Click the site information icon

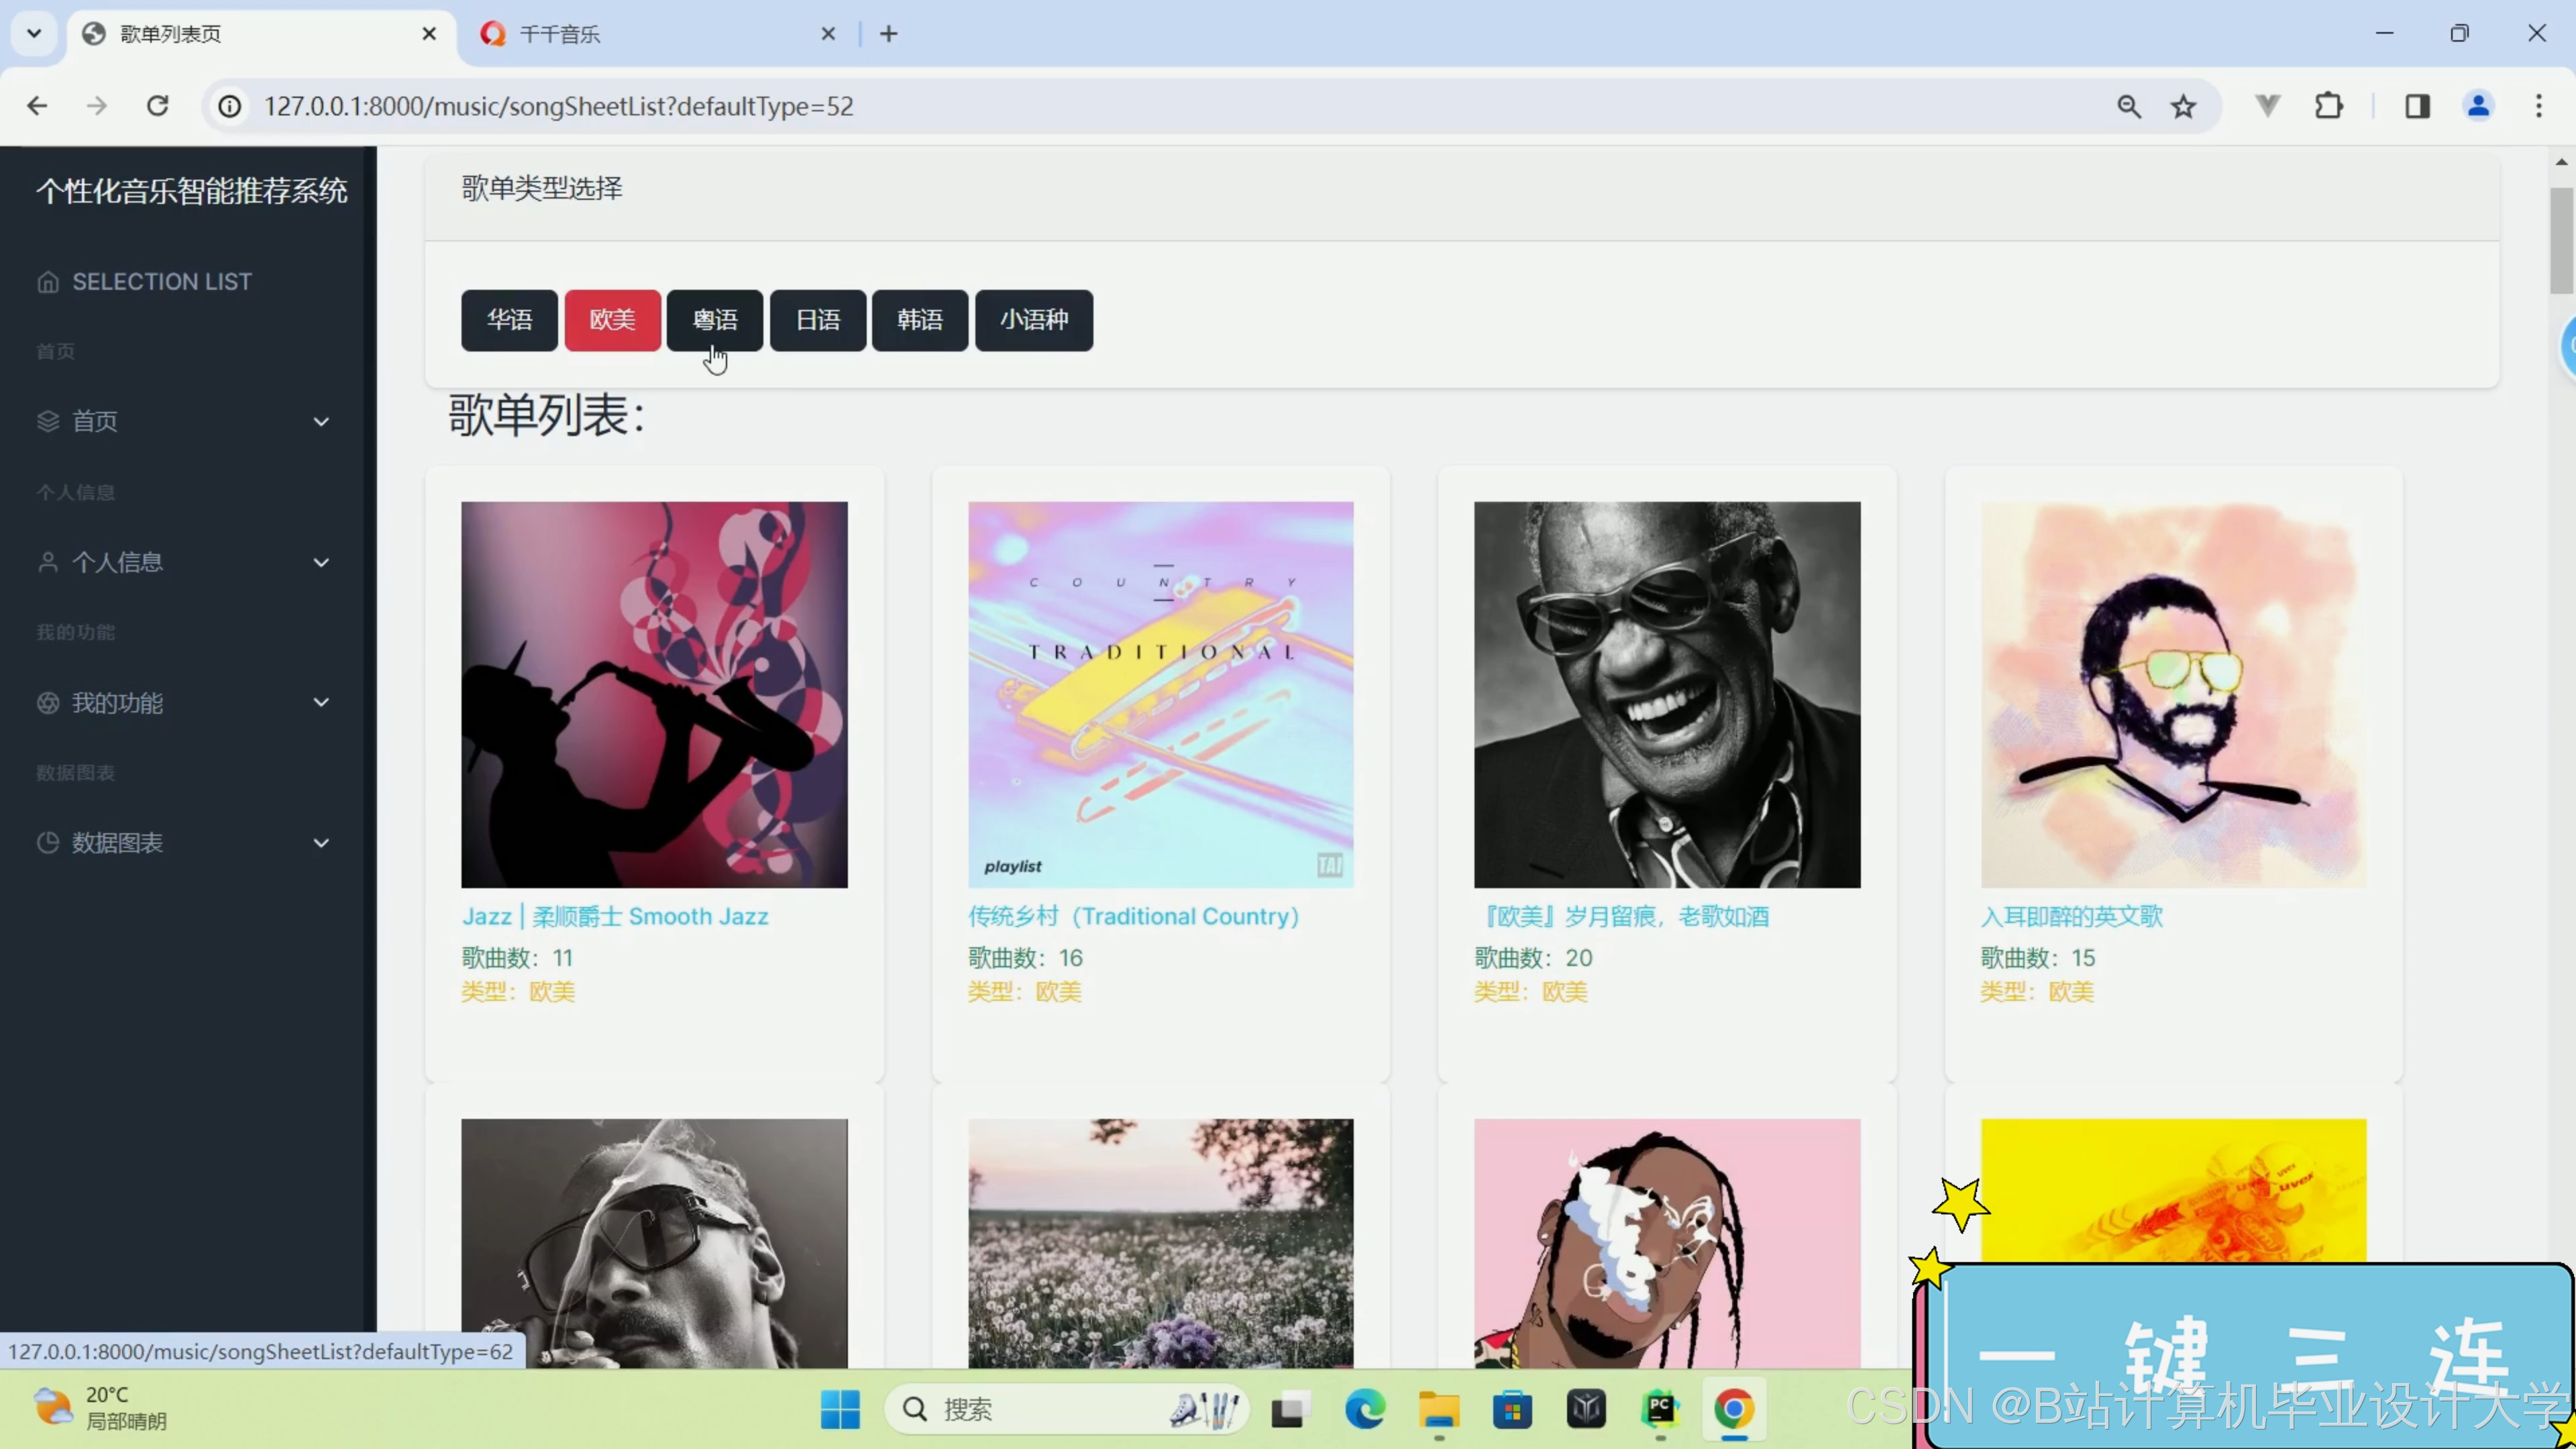[x=230, y=106]
